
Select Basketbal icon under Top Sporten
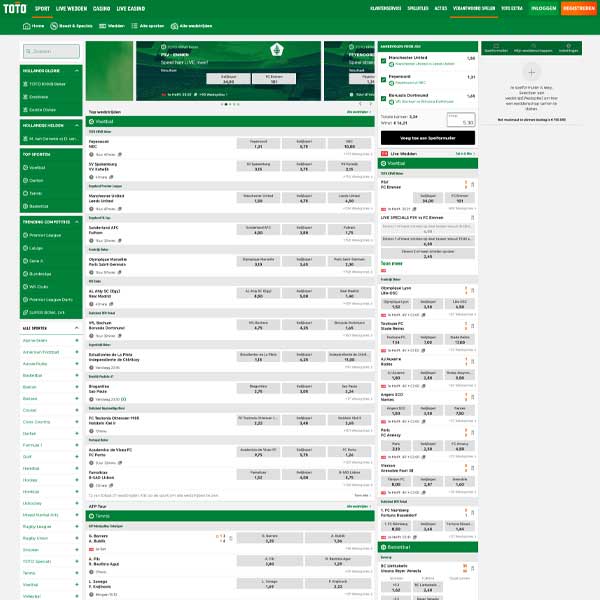pos(25,206)
